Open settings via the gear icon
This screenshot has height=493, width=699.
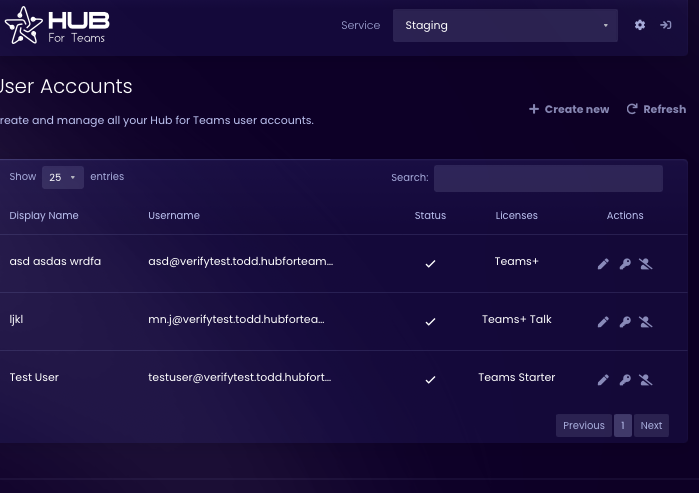coord(640,25)
